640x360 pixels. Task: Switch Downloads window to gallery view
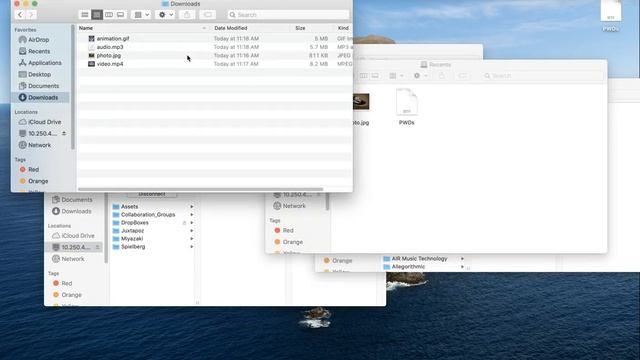[120, 15]
